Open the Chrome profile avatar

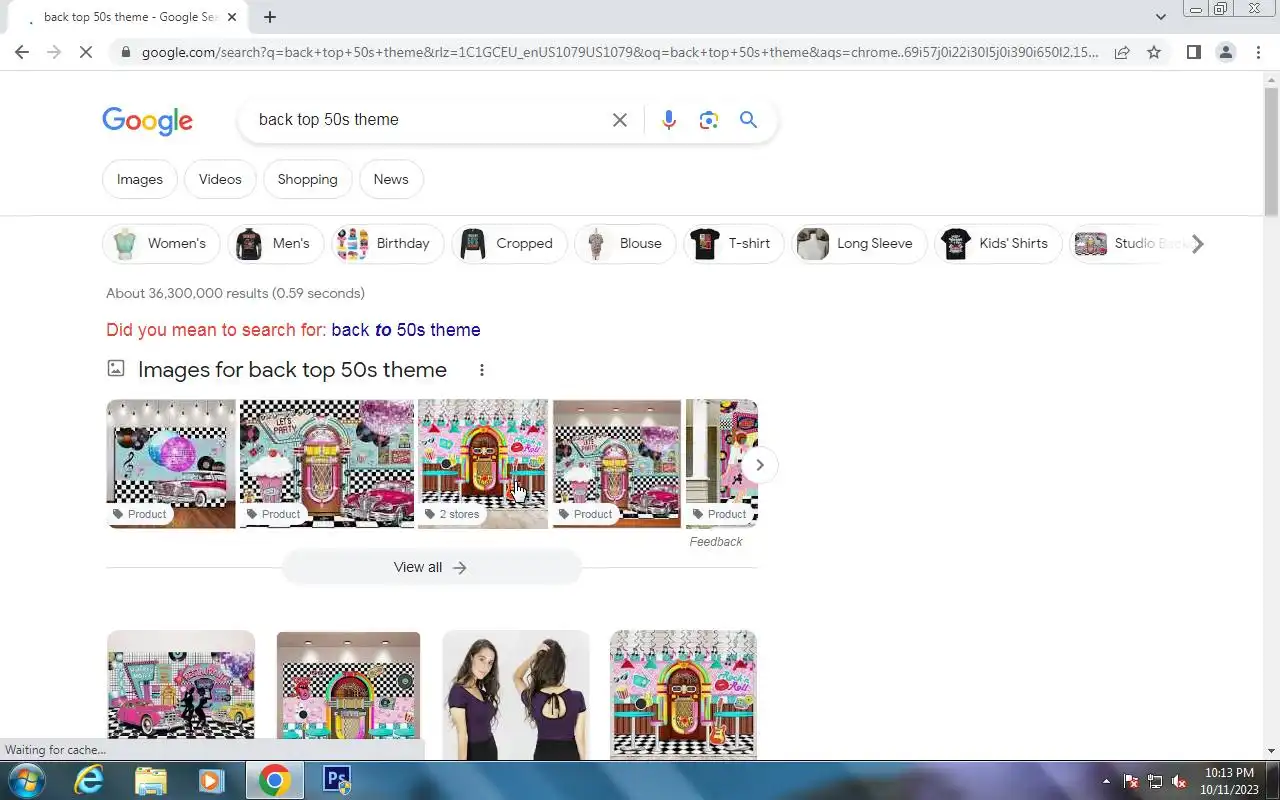[1226, 52]
